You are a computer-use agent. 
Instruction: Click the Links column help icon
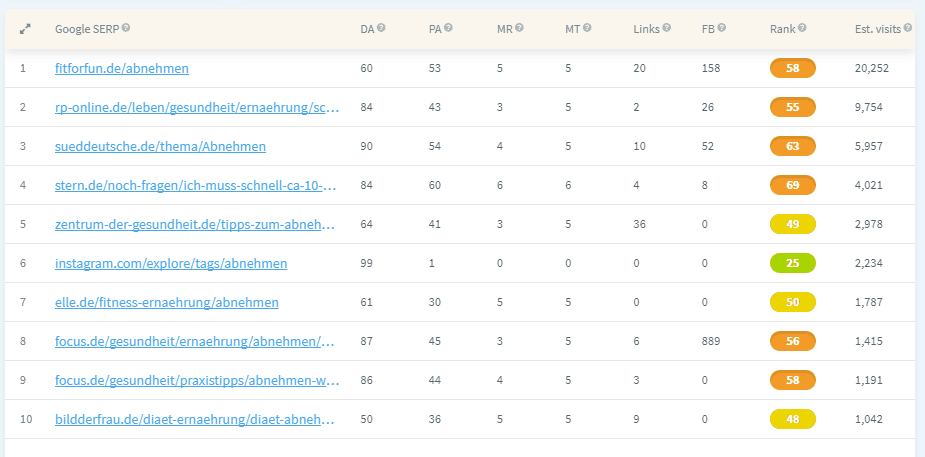pos(667,27)
